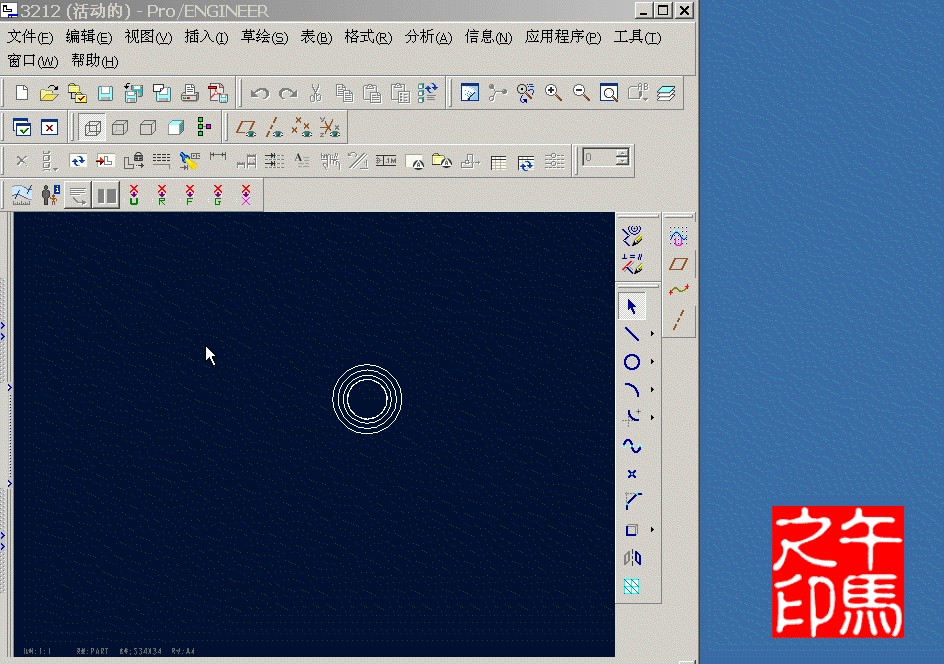Select the Circle sketch tool
Image resolution: width=944 pixels, height=664 pixels.
[632, 362]
